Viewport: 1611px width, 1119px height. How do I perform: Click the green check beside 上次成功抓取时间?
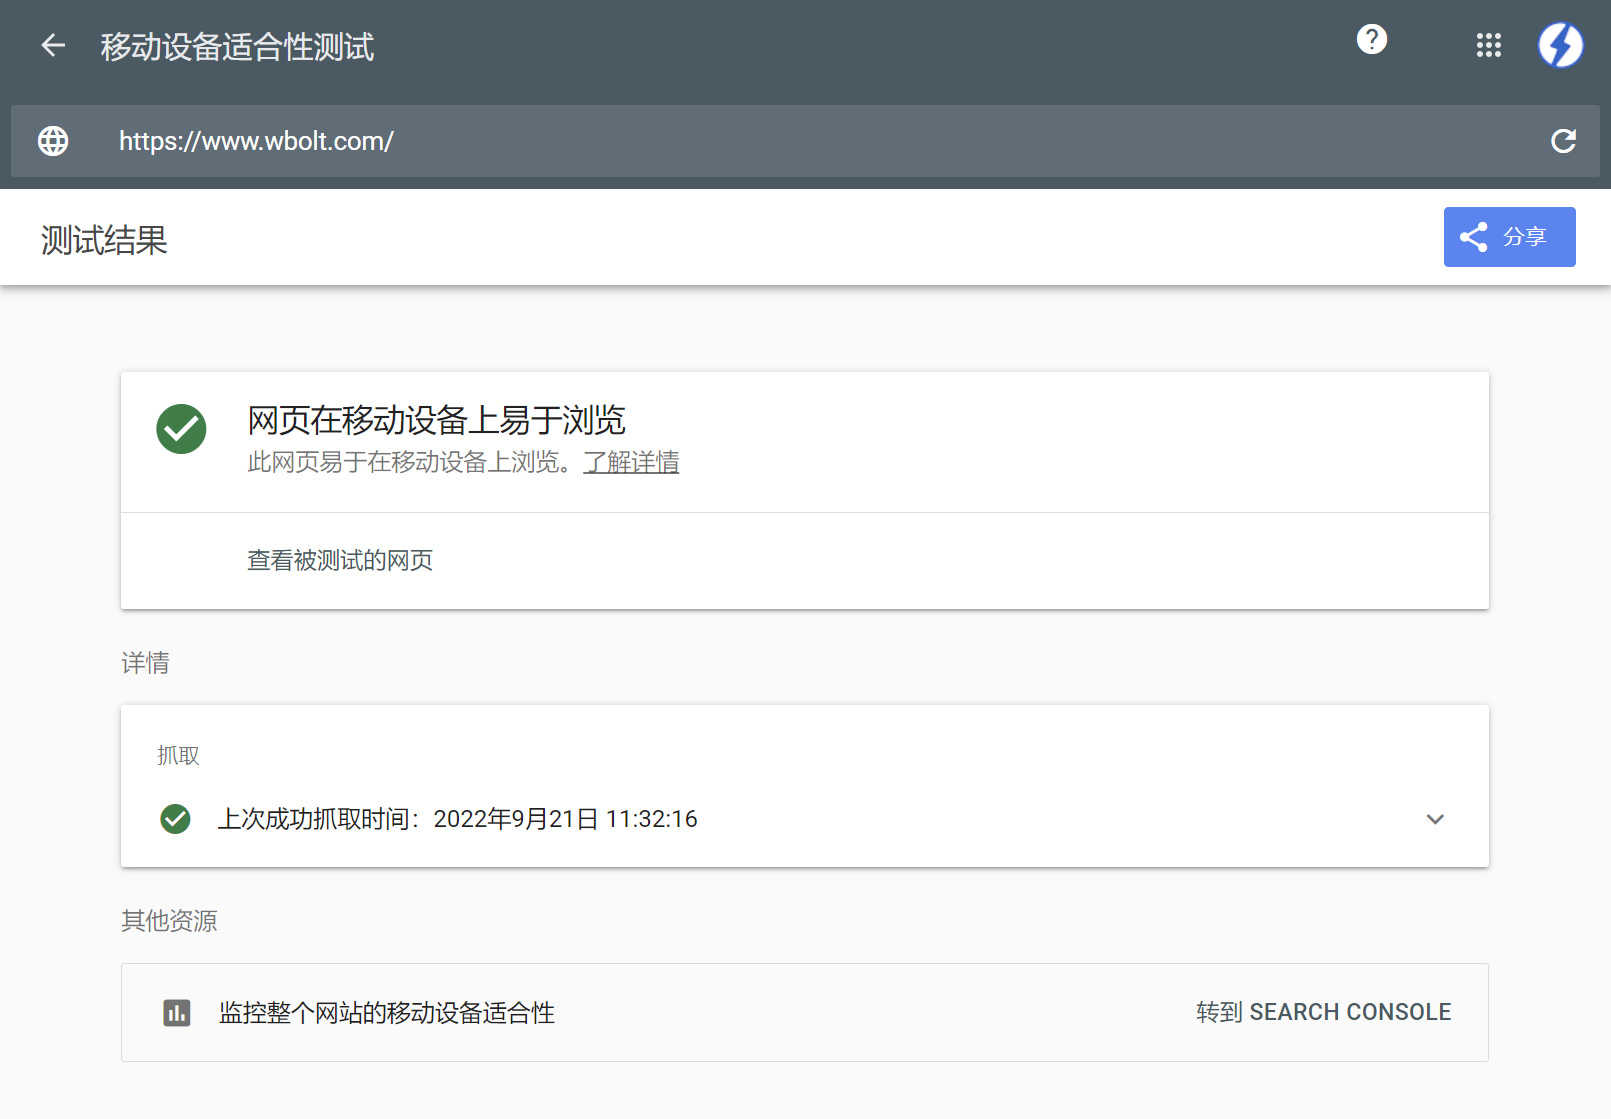click(176, 819)
